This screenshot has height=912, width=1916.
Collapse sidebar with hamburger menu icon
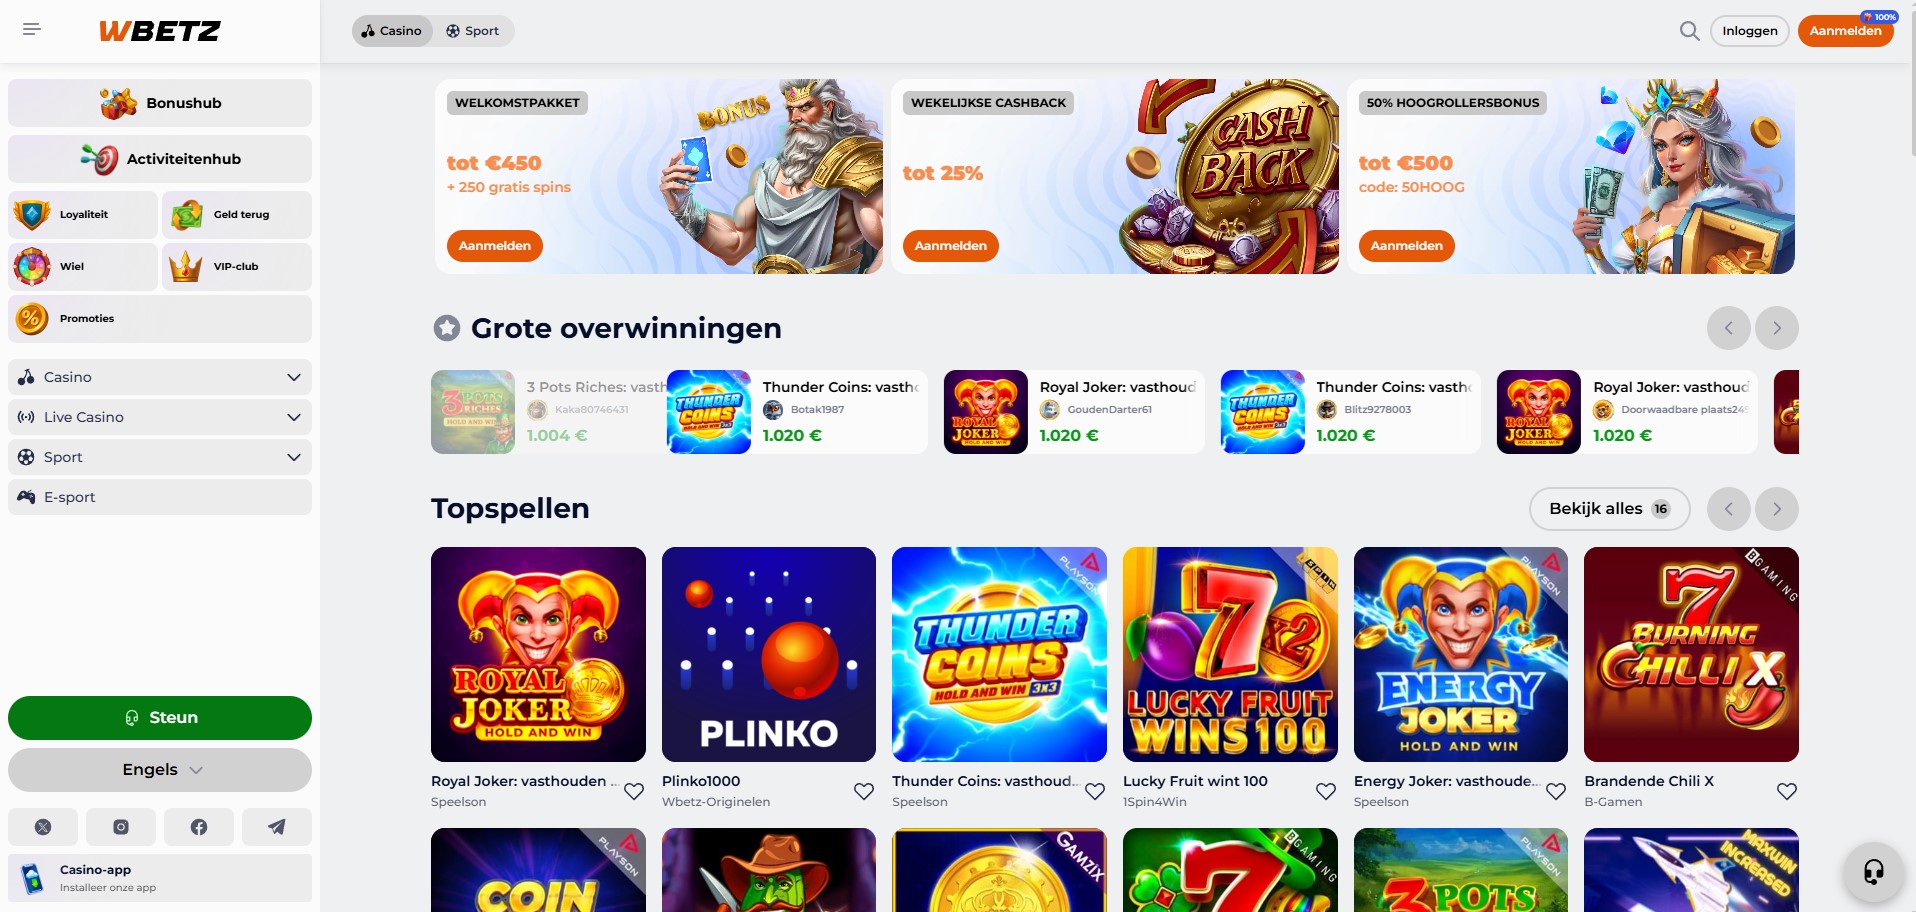pyautogui.click(x=32, y=29)
